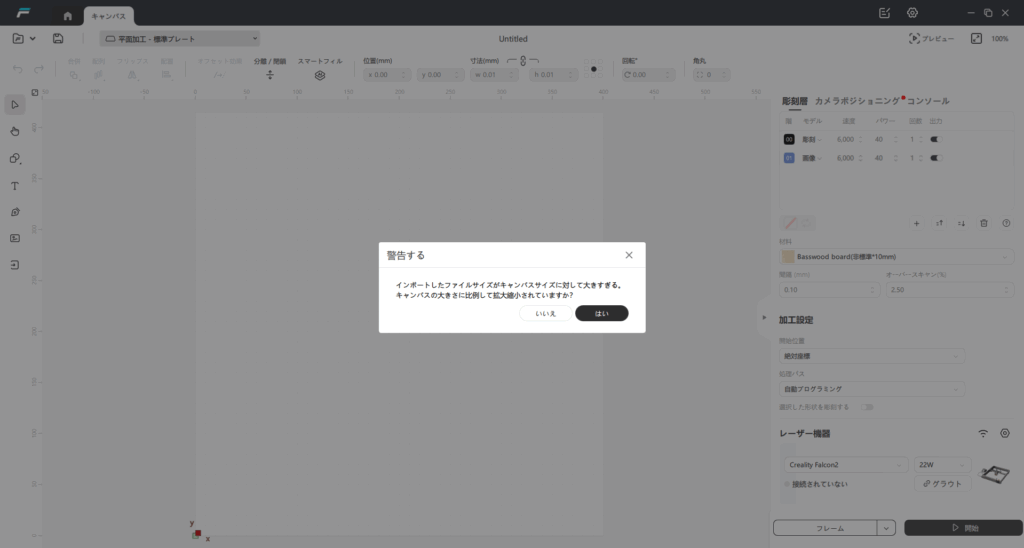The image size is (1024, 548).
Task: Select the hand pan tool
Action: (15, 131)
